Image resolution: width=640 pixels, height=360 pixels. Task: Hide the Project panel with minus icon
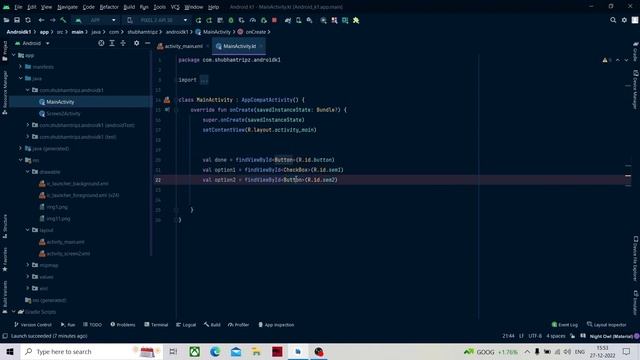[147, 43]
